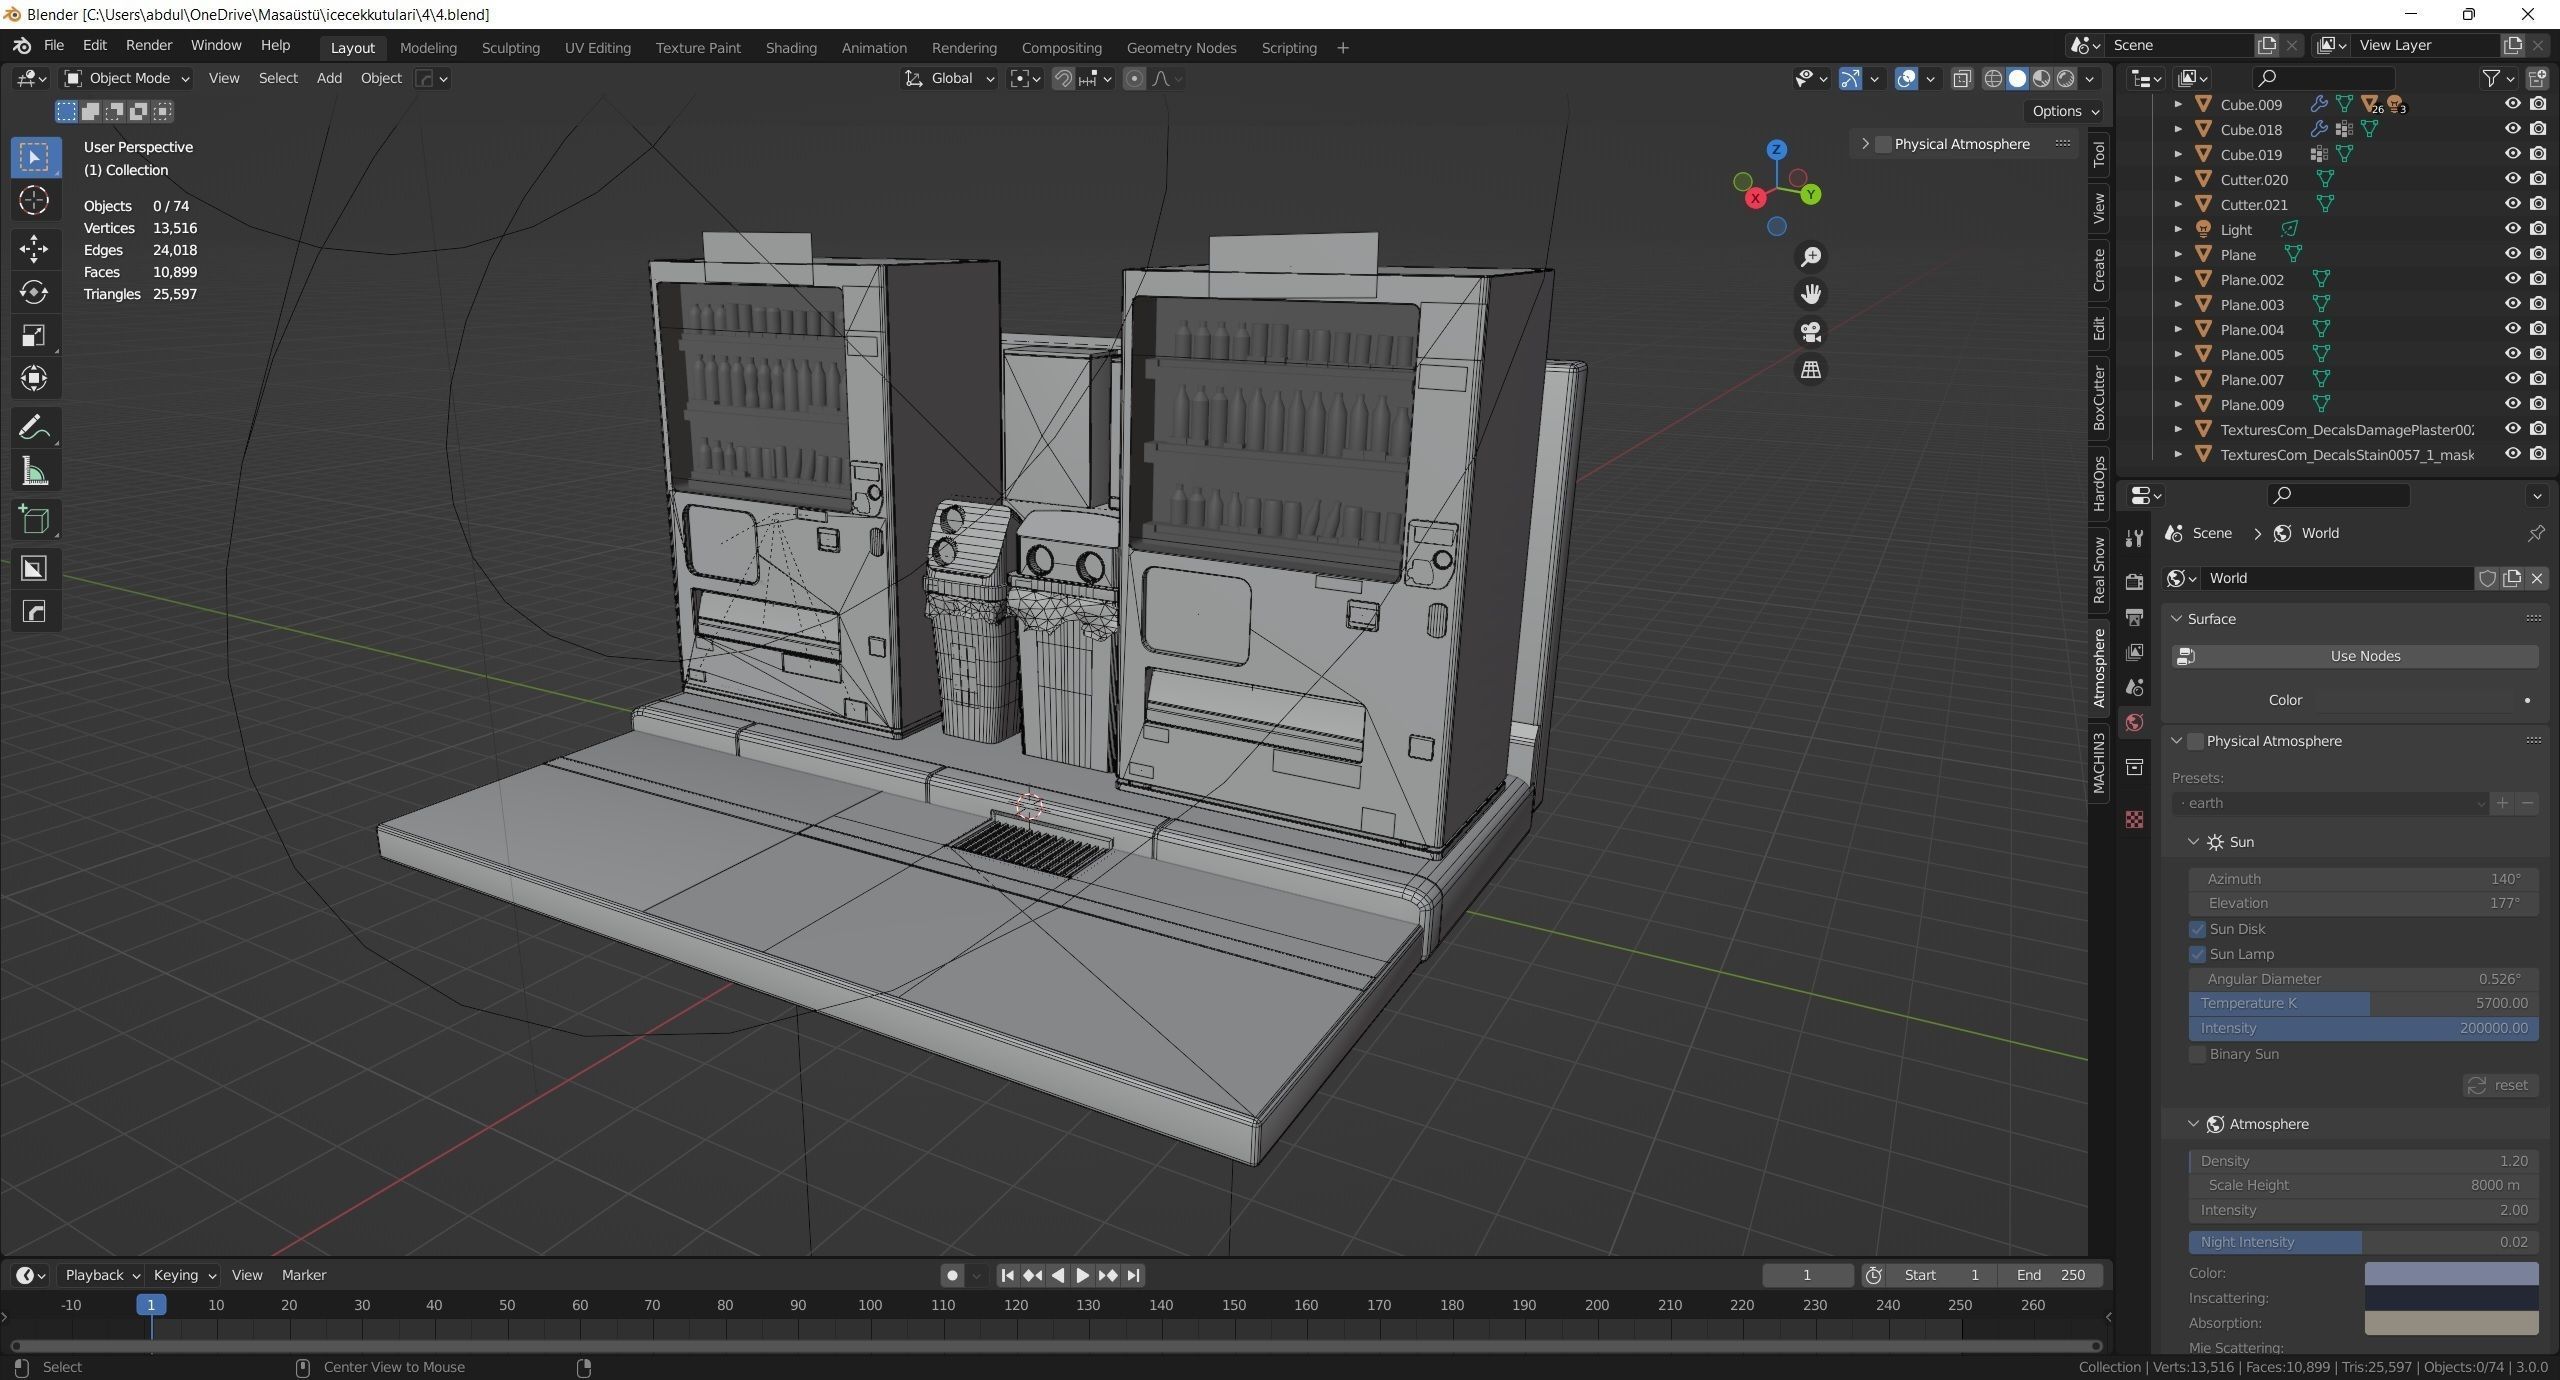
Task: Select the Transform tool
Action: pyautogui.click(x=34, y=379)
